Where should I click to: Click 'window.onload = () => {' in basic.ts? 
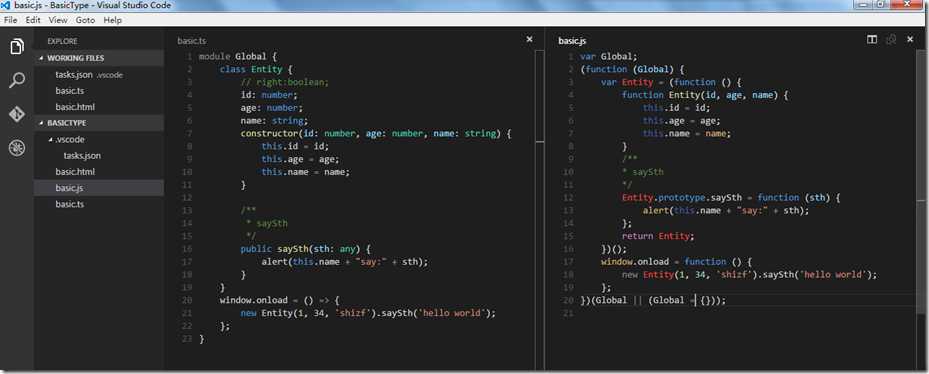click(x=279, y=300)
